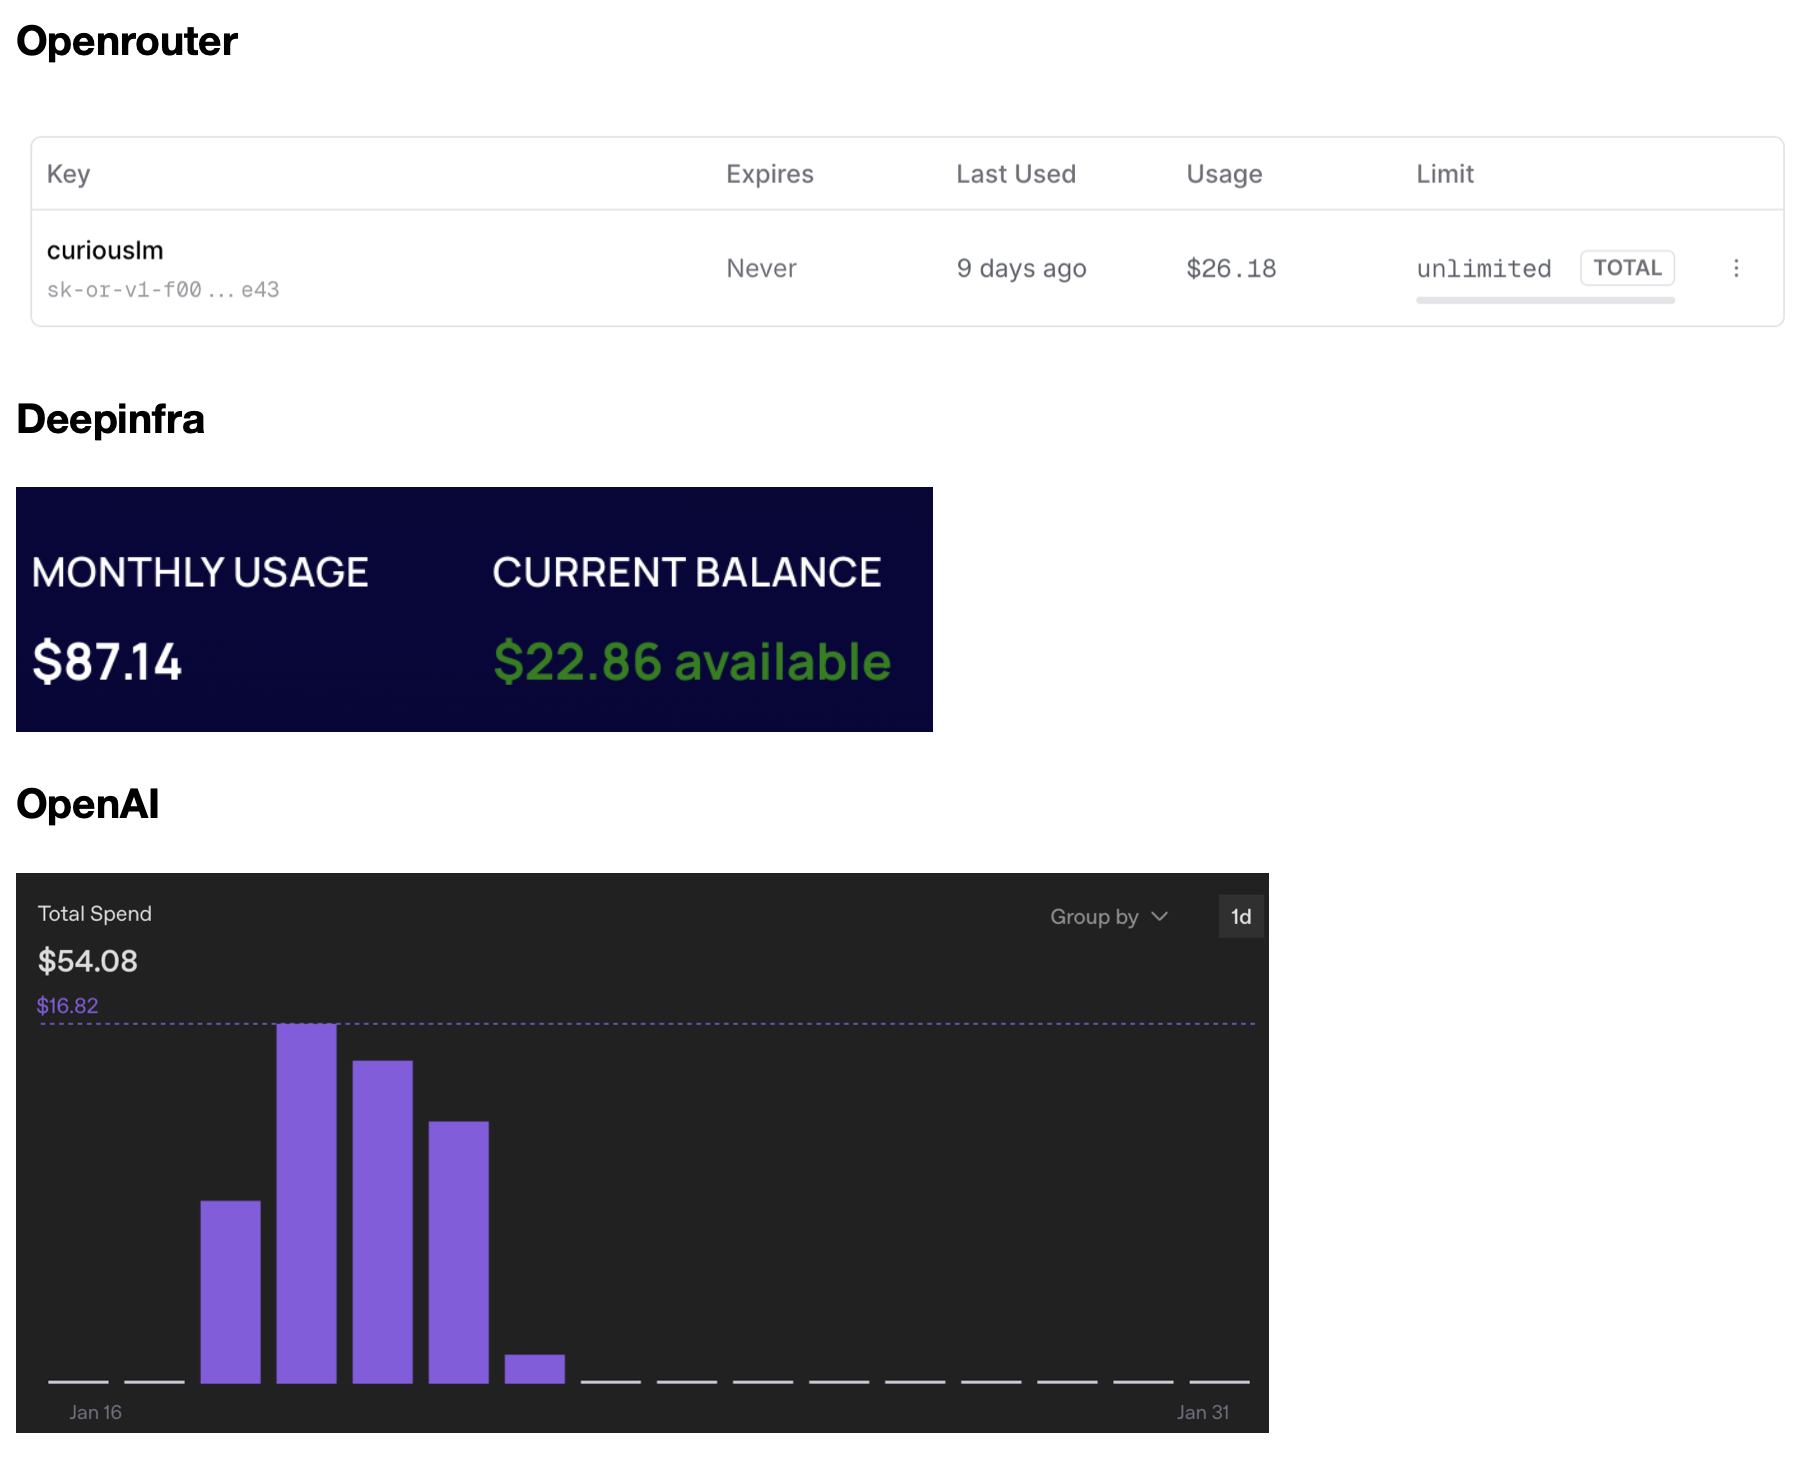
Task: Click the MONTHLY USAGE label
Action: [x=200, y=572]
